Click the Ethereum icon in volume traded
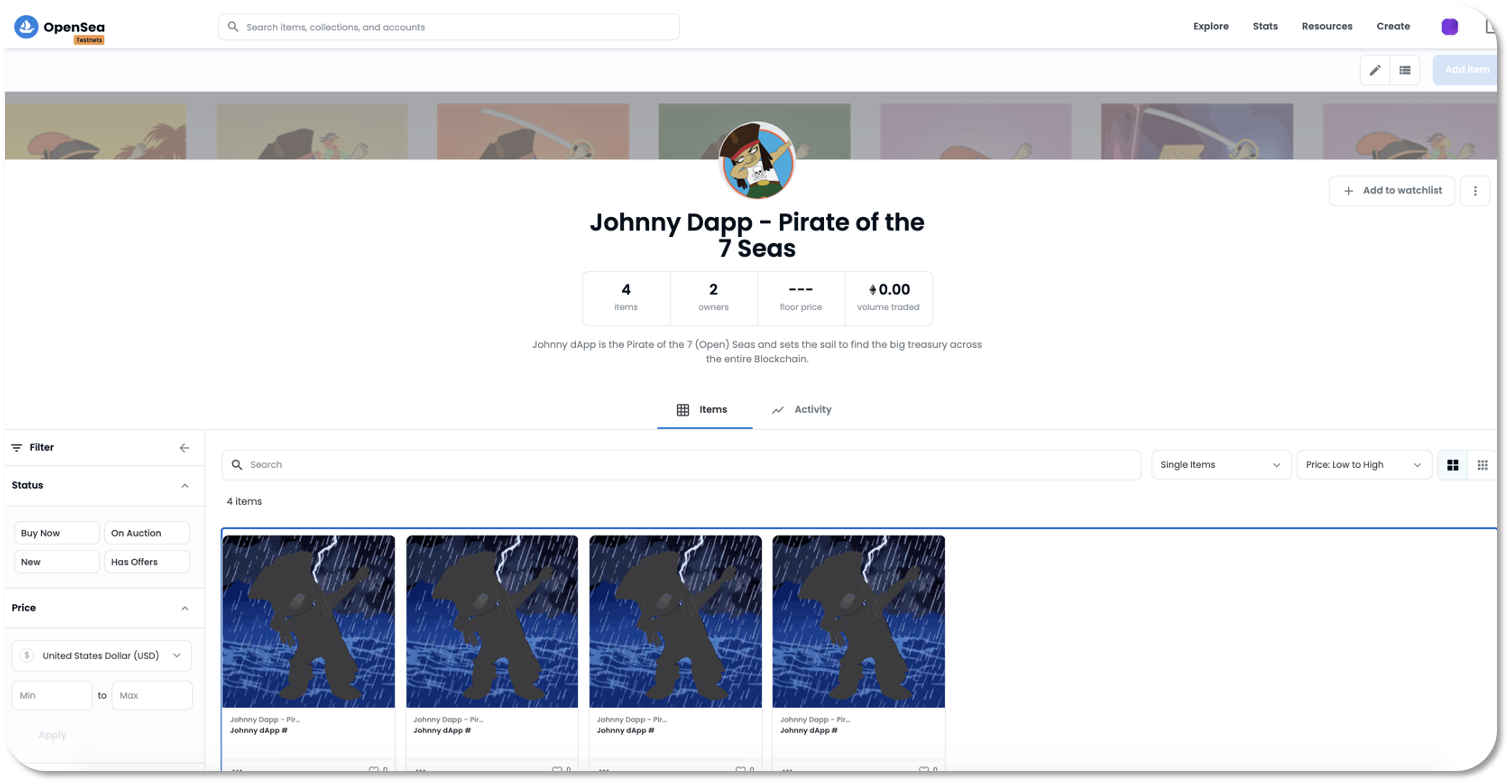 click(x=872, y=290)
